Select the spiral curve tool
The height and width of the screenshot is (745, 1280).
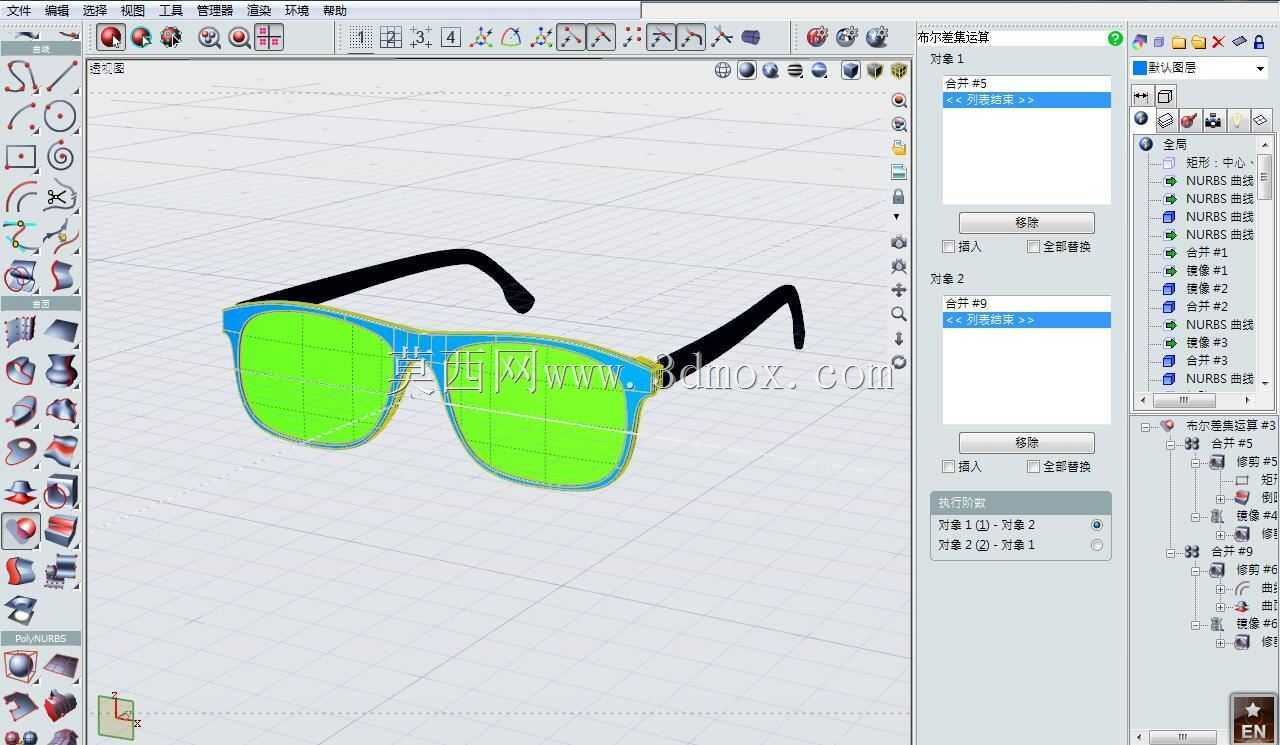click(60, 156)
